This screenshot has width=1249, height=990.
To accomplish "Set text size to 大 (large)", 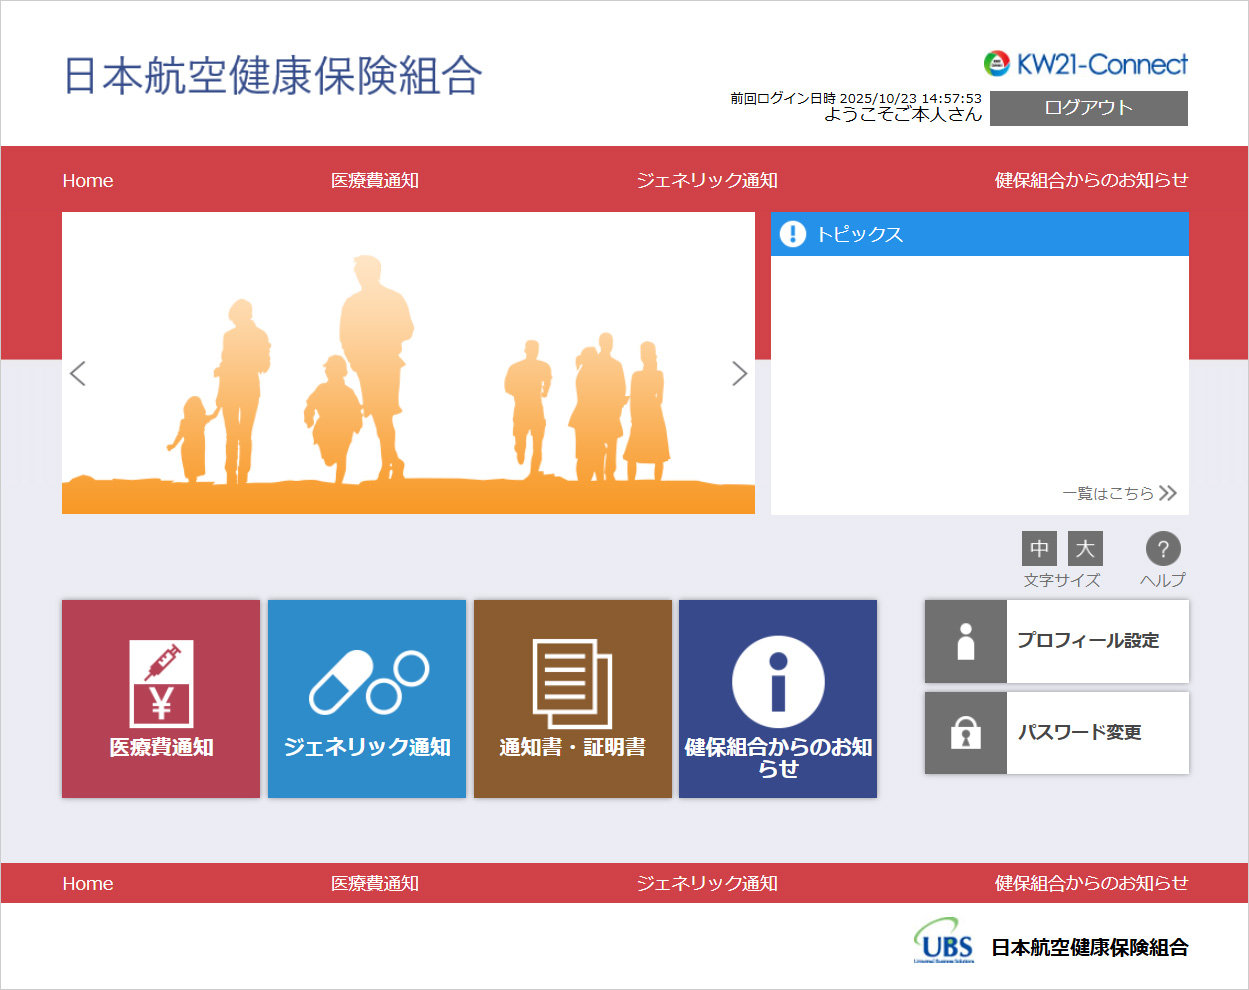I will click(x=1085, y=549).
